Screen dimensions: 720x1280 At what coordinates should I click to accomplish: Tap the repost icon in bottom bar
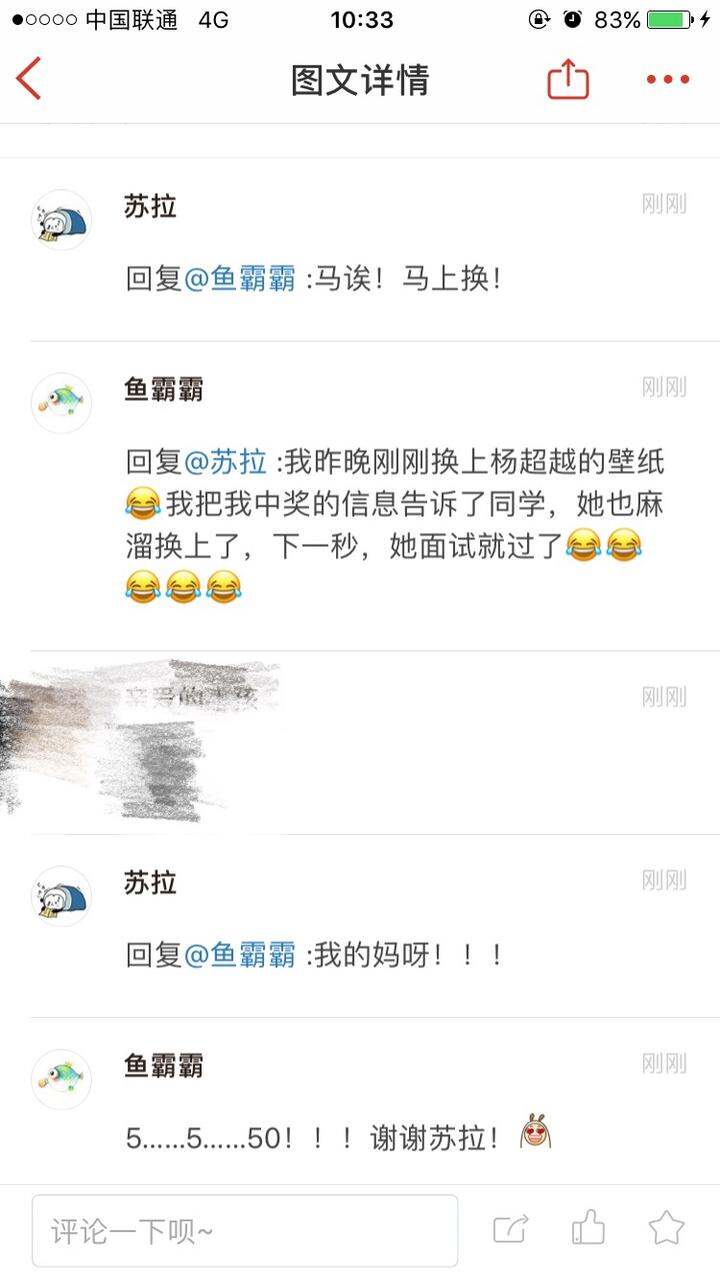[511, 1229]
